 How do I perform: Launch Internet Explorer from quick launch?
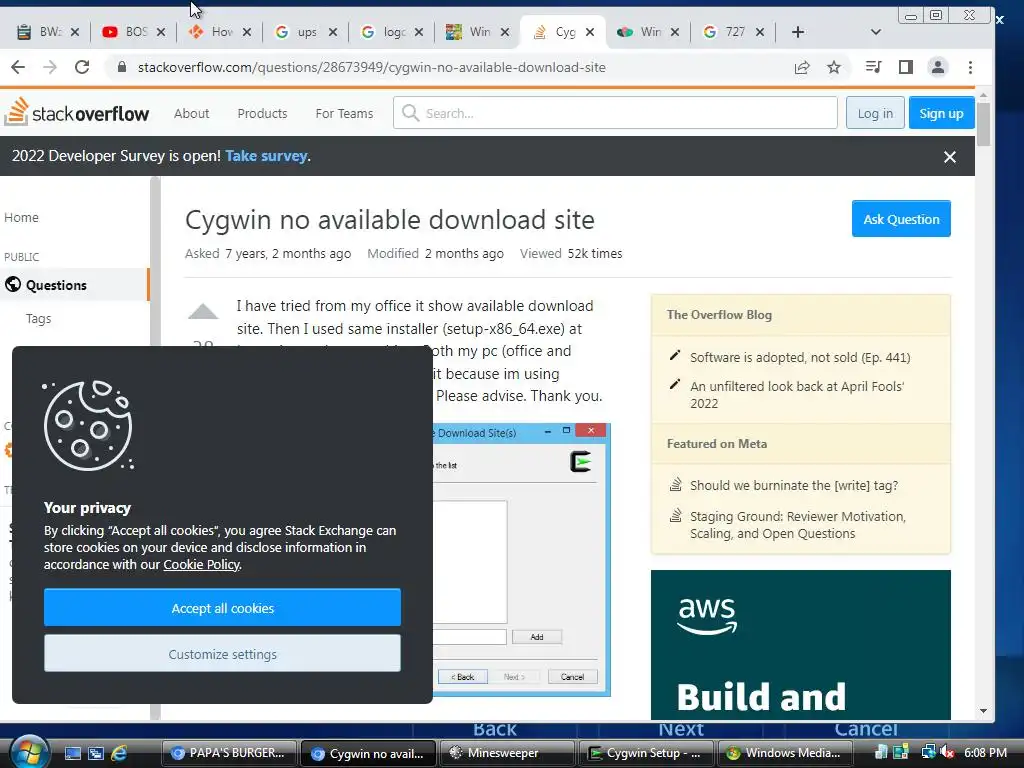(x=119, y=753)
